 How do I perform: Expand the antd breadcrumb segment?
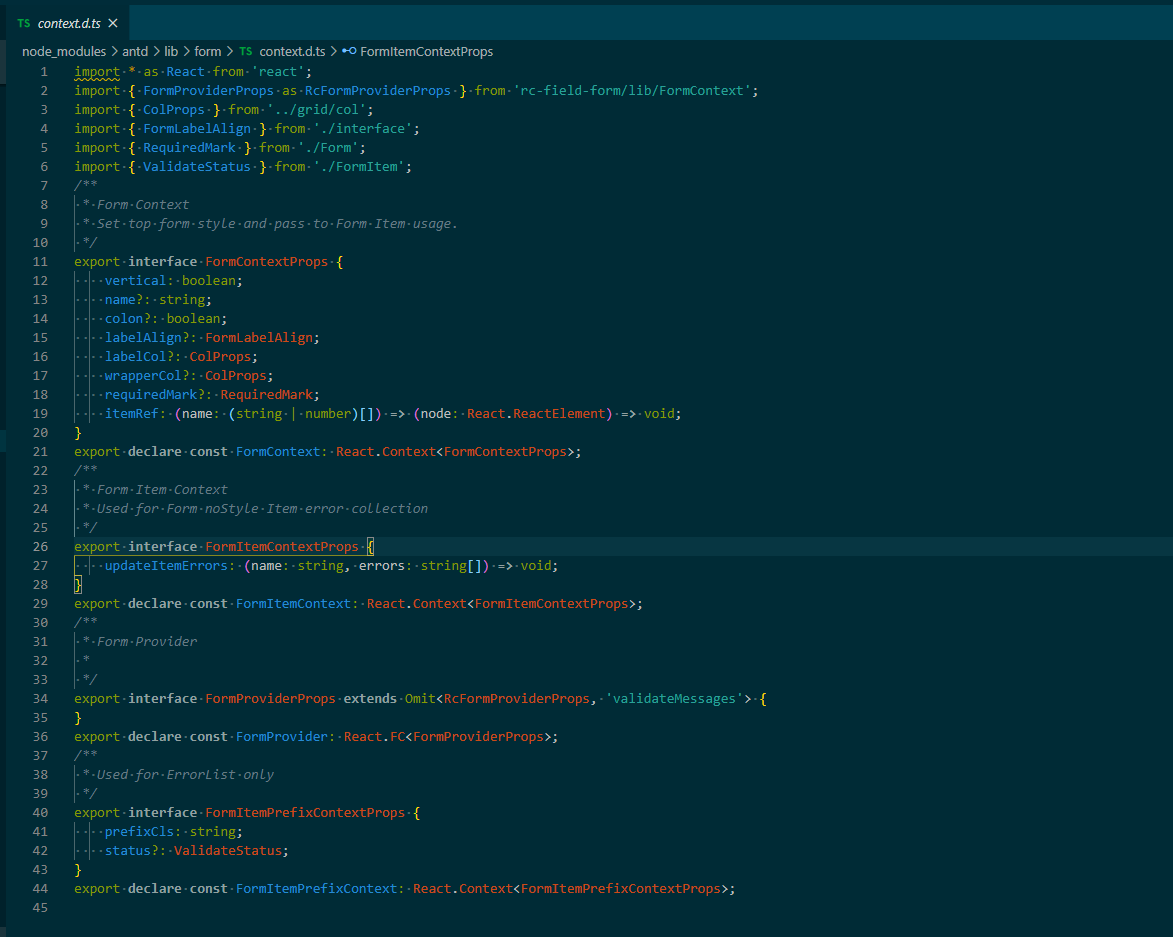(135, 51)
